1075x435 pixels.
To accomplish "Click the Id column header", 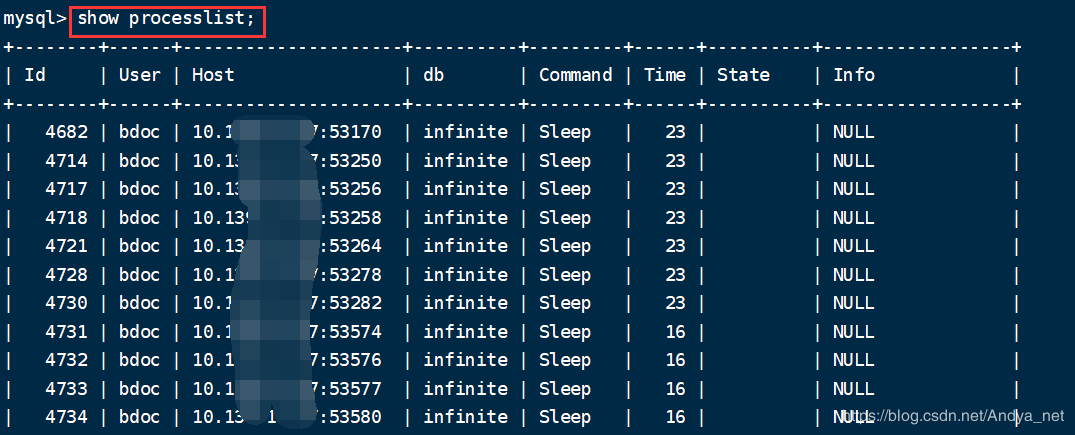I will tap(35, 75).
